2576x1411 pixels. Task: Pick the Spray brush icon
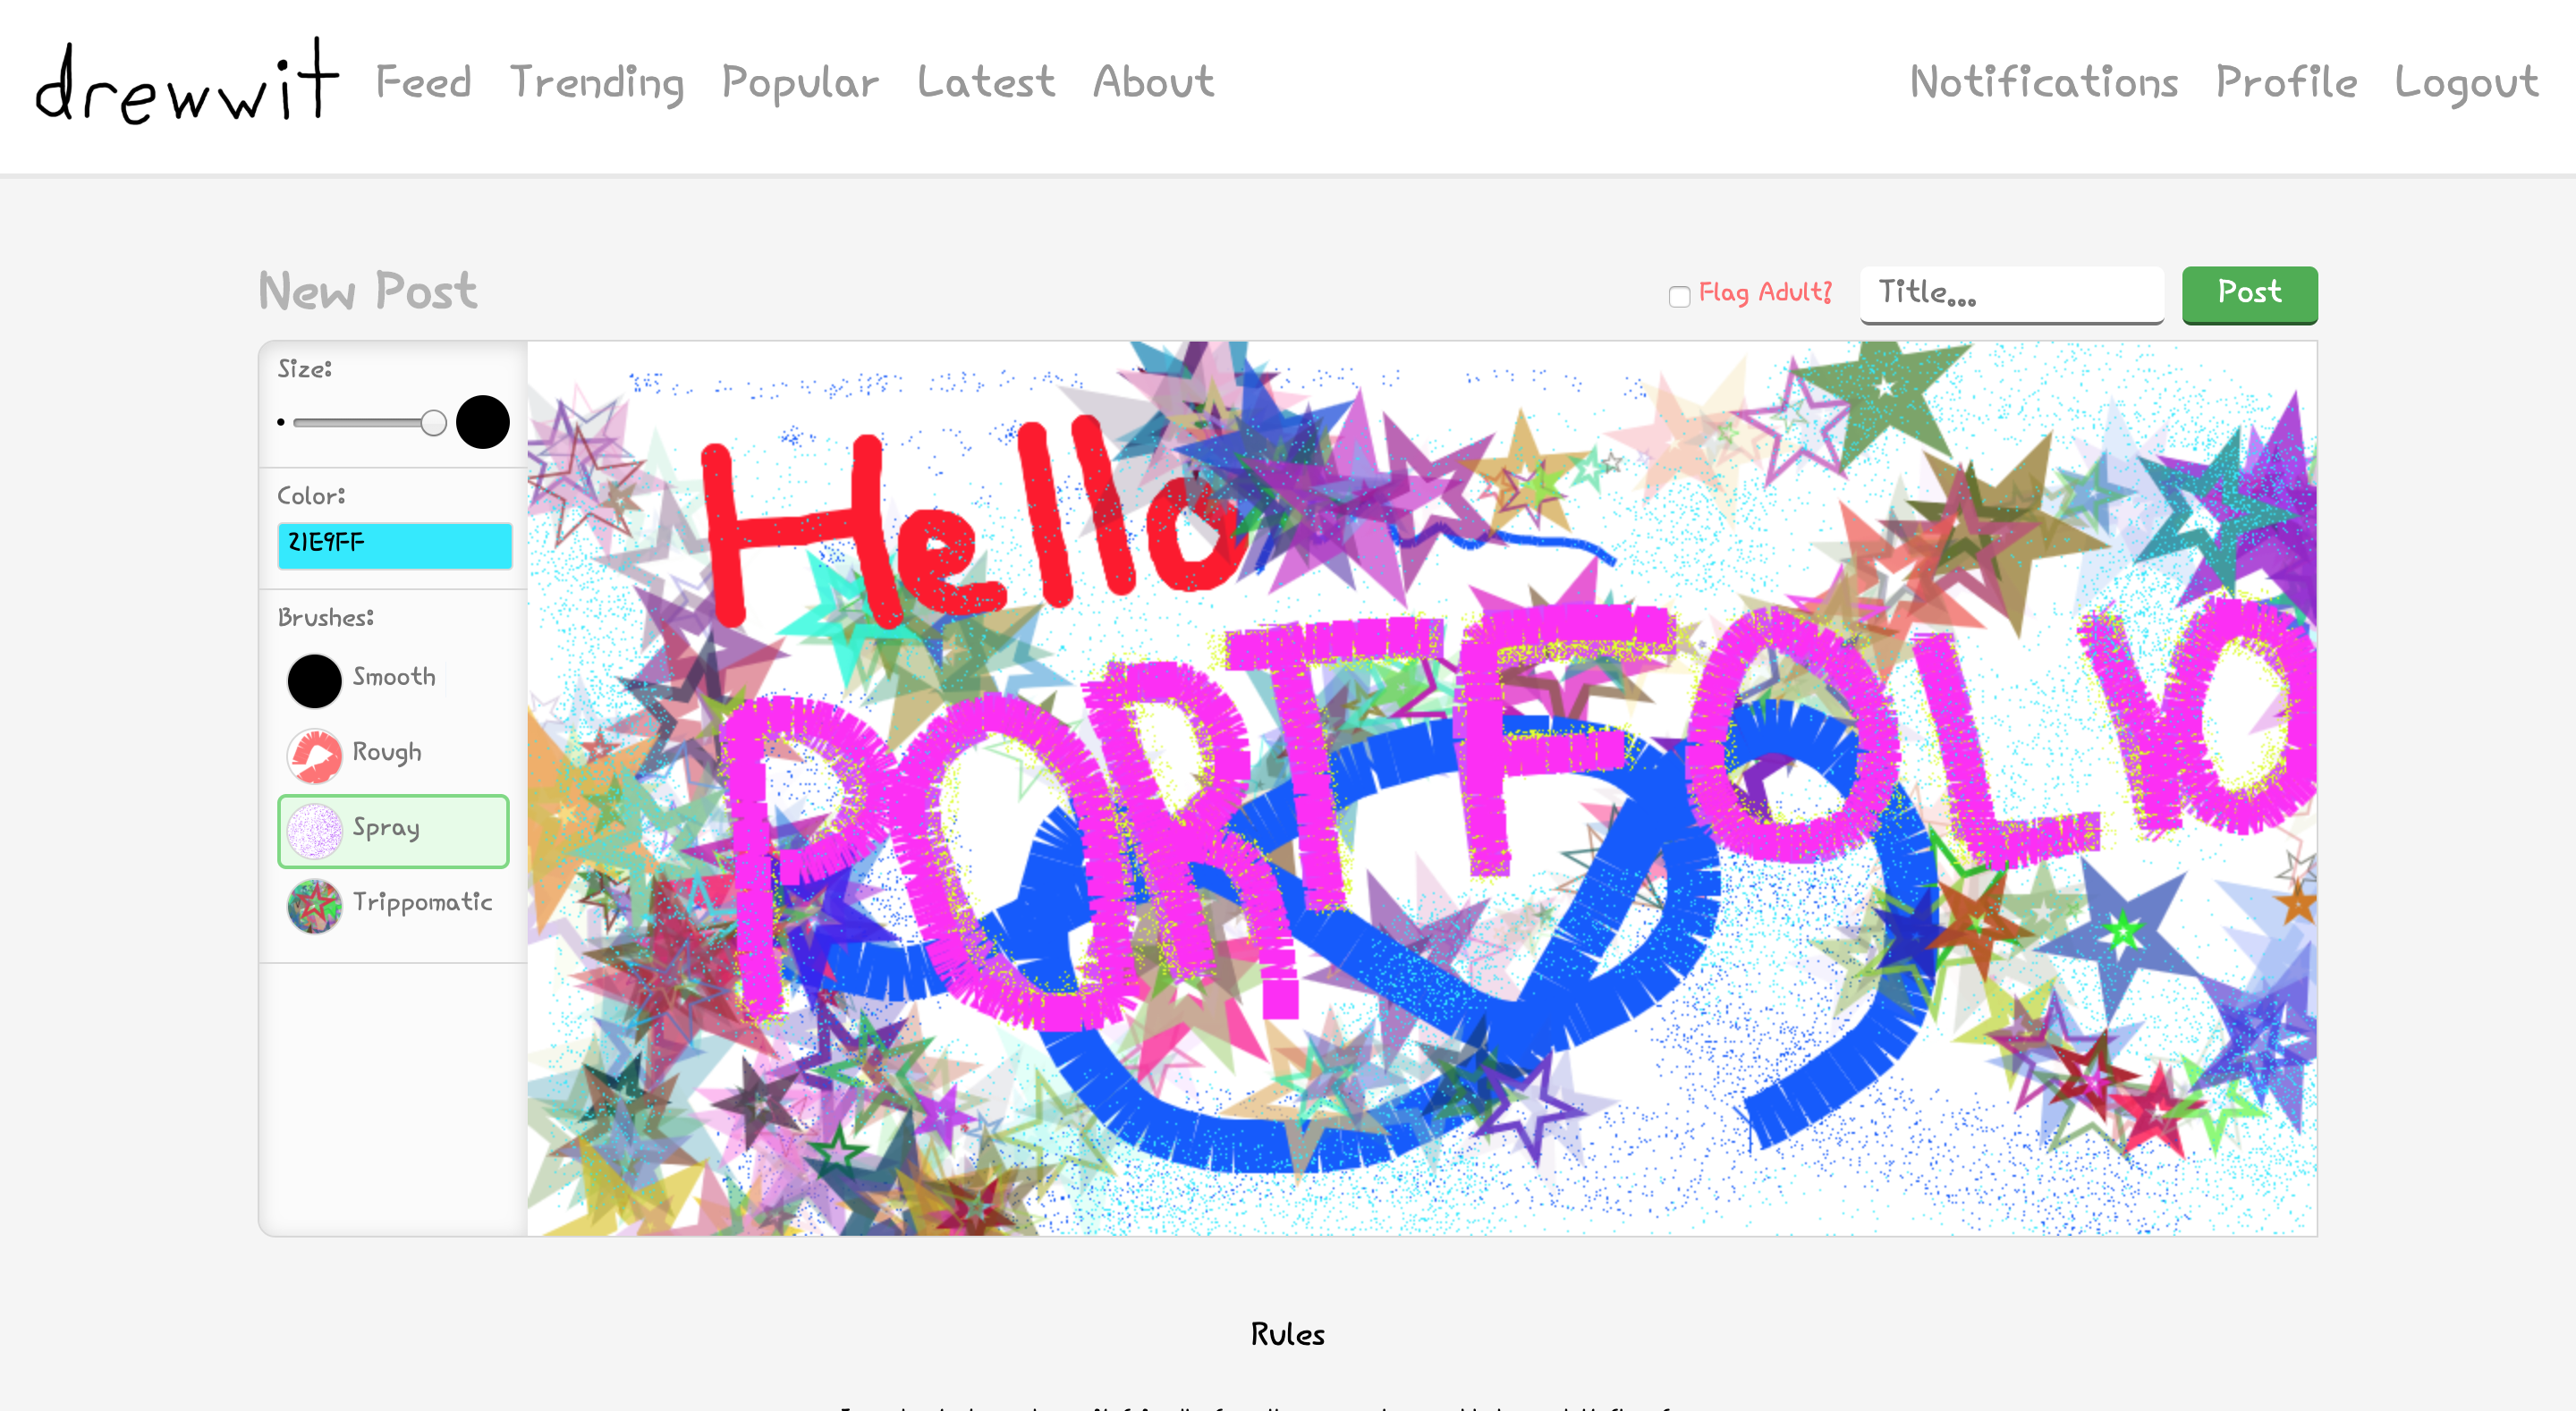click(x=314, y=831)
